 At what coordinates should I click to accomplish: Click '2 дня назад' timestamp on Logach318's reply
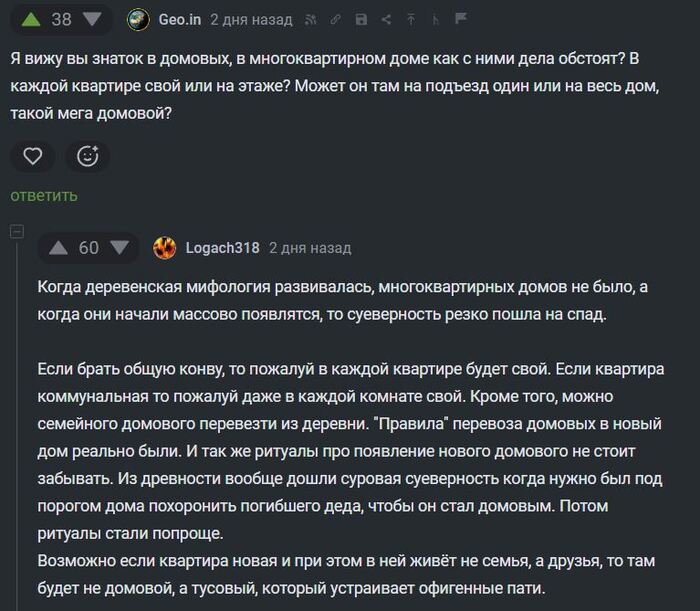(310, 247)
